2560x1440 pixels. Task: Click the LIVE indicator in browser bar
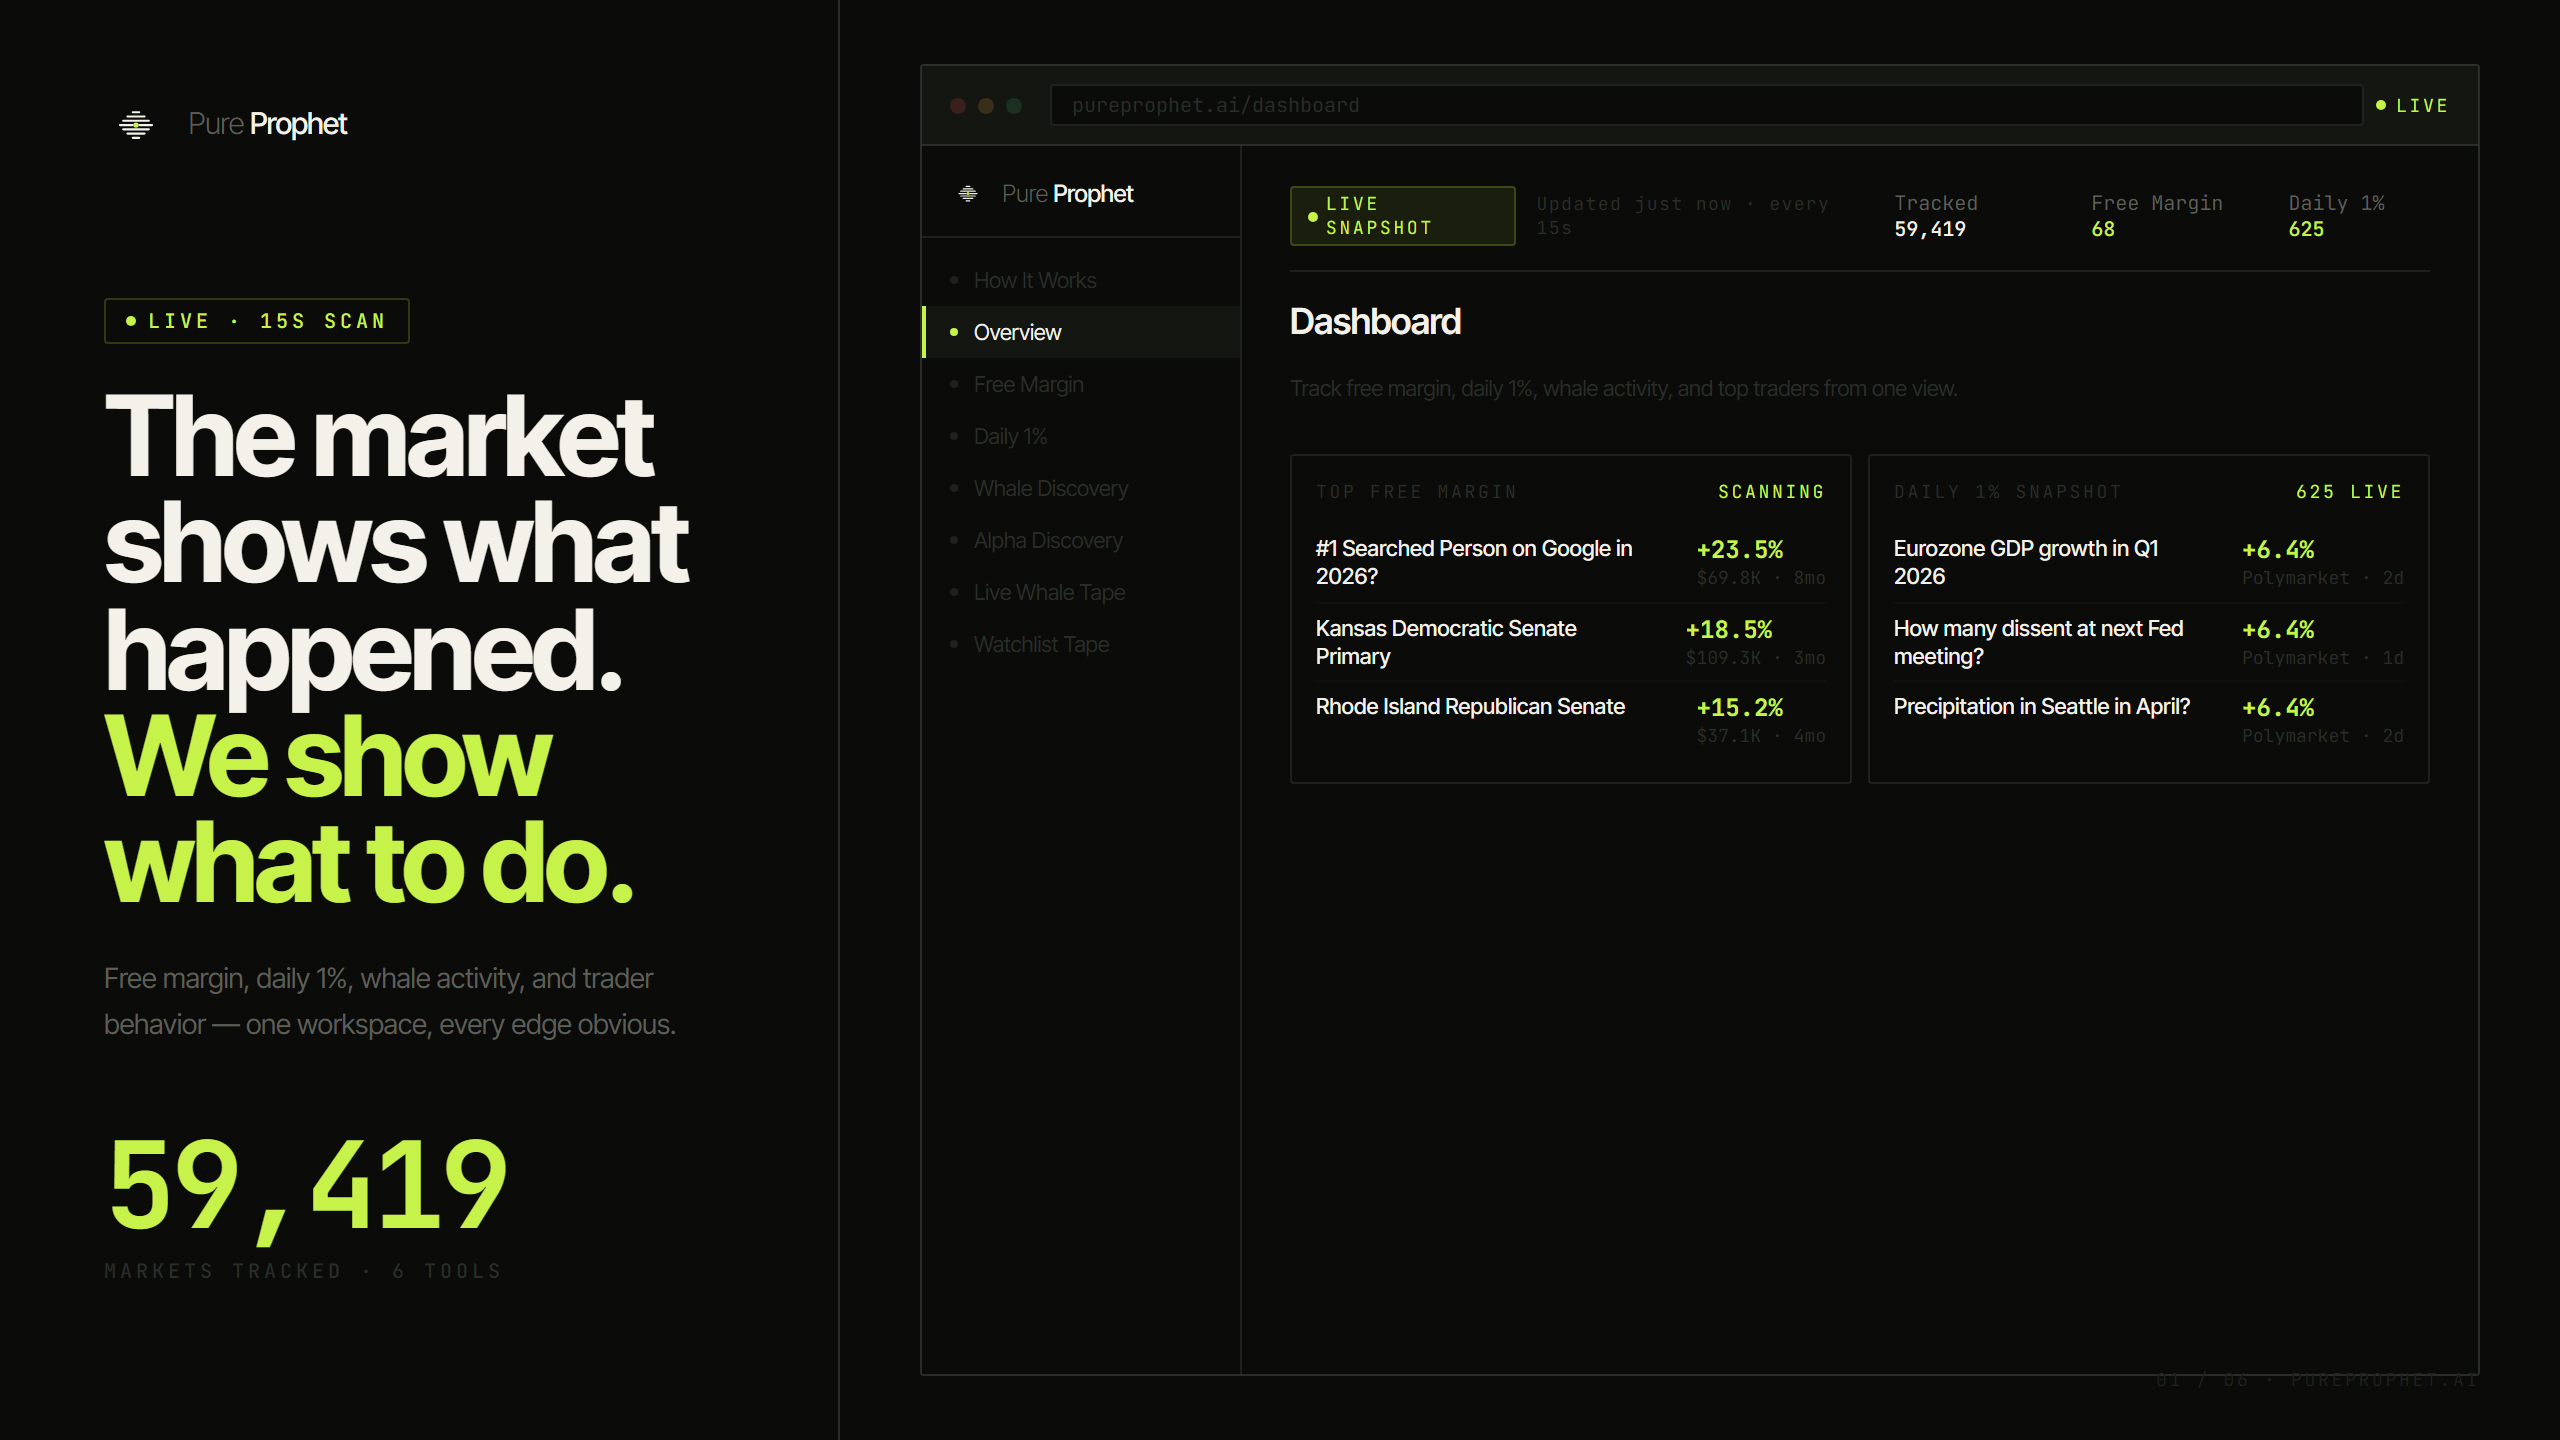point(2412,106)
